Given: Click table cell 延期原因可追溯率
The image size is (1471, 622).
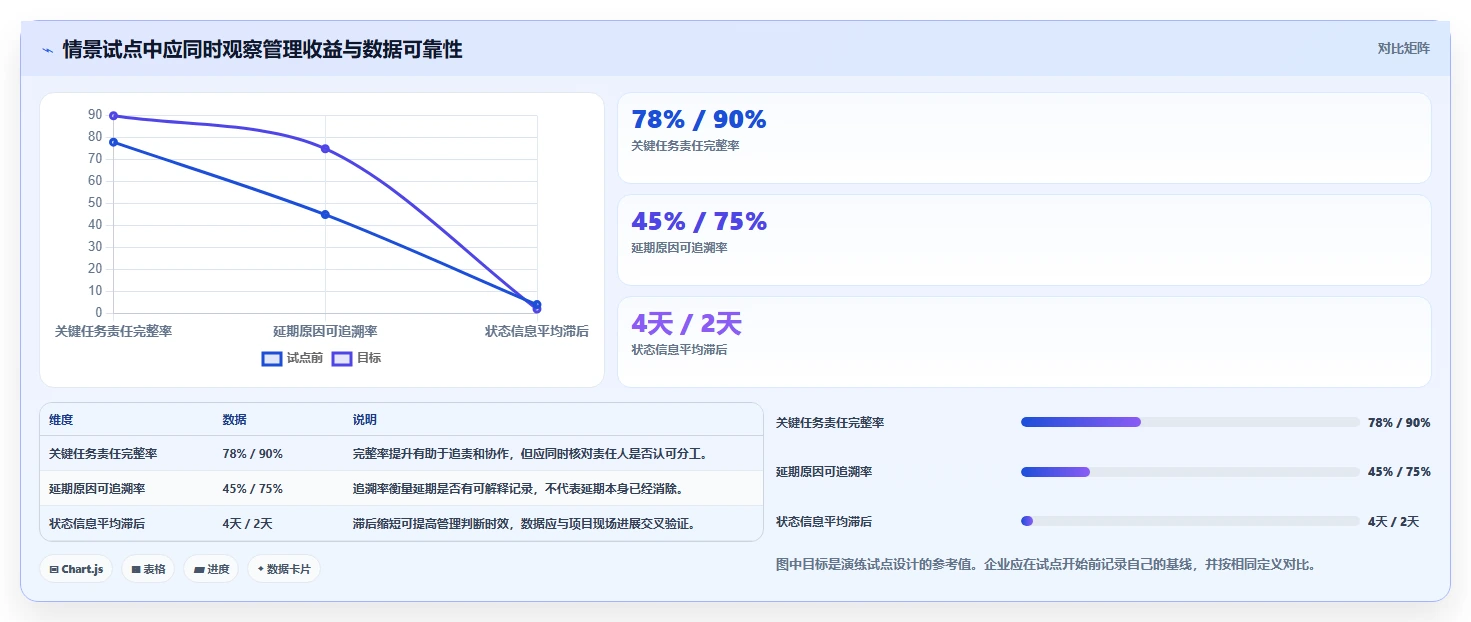Looking at the screenshot, I should pos(97,489).
